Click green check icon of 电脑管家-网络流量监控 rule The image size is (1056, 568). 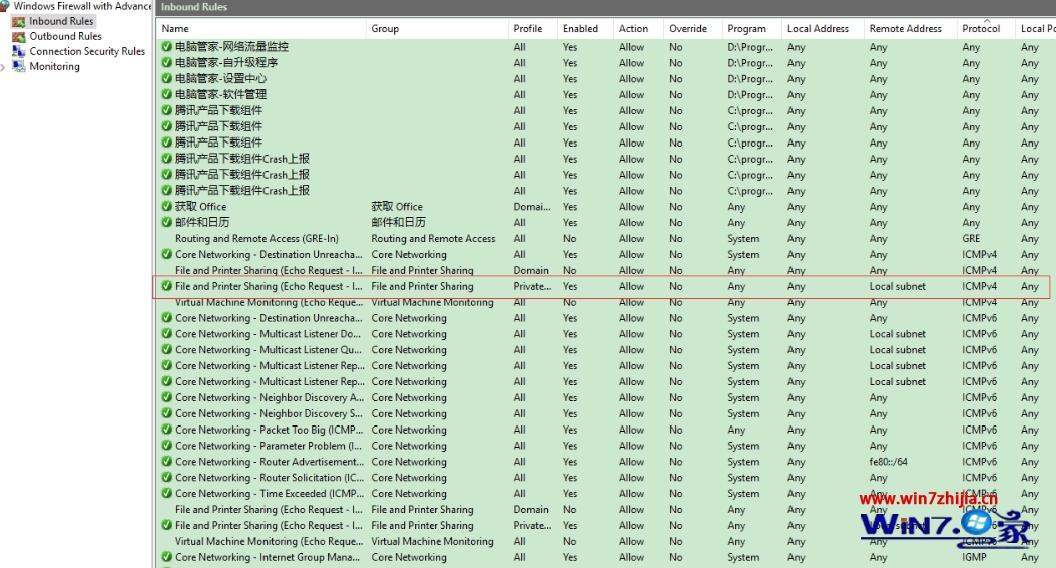tap(166, 46)
